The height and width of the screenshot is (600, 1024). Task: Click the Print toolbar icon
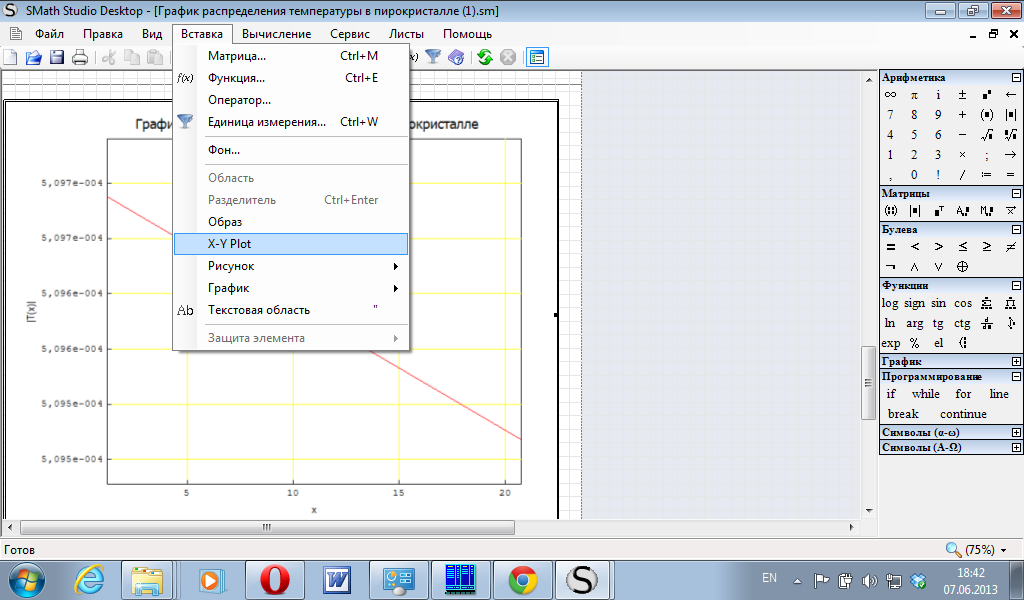click(80, 57)
